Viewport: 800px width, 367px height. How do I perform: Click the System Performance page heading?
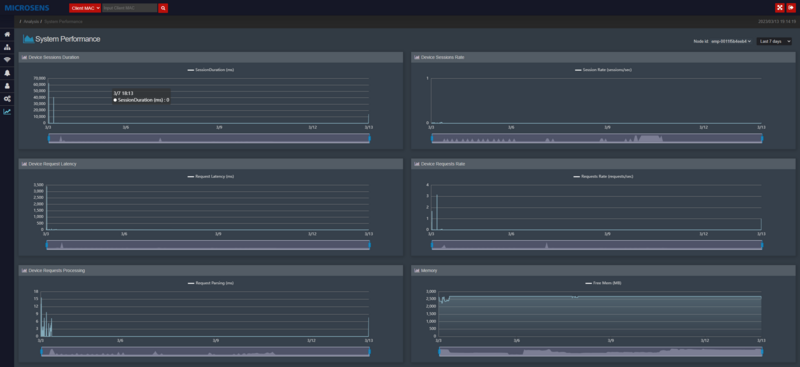coord(68,39)
